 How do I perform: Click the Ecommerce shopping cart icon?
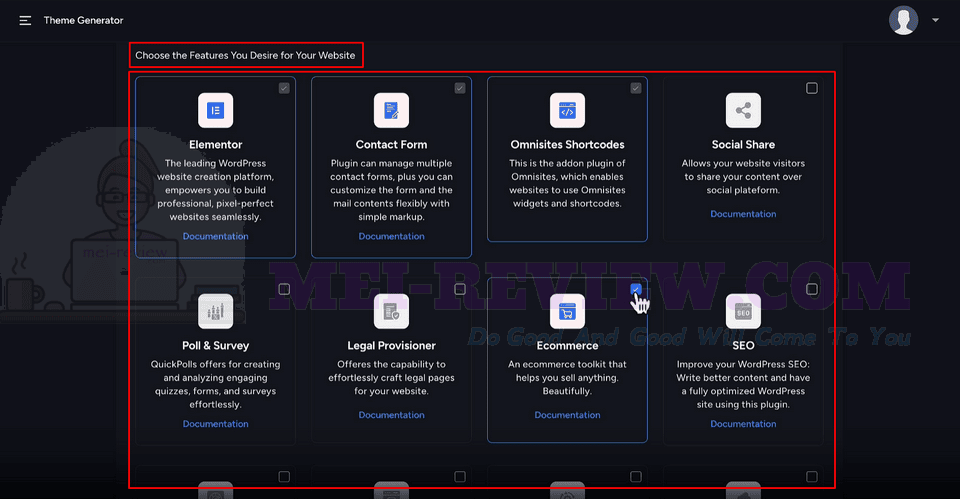click(x=568, y=311)
